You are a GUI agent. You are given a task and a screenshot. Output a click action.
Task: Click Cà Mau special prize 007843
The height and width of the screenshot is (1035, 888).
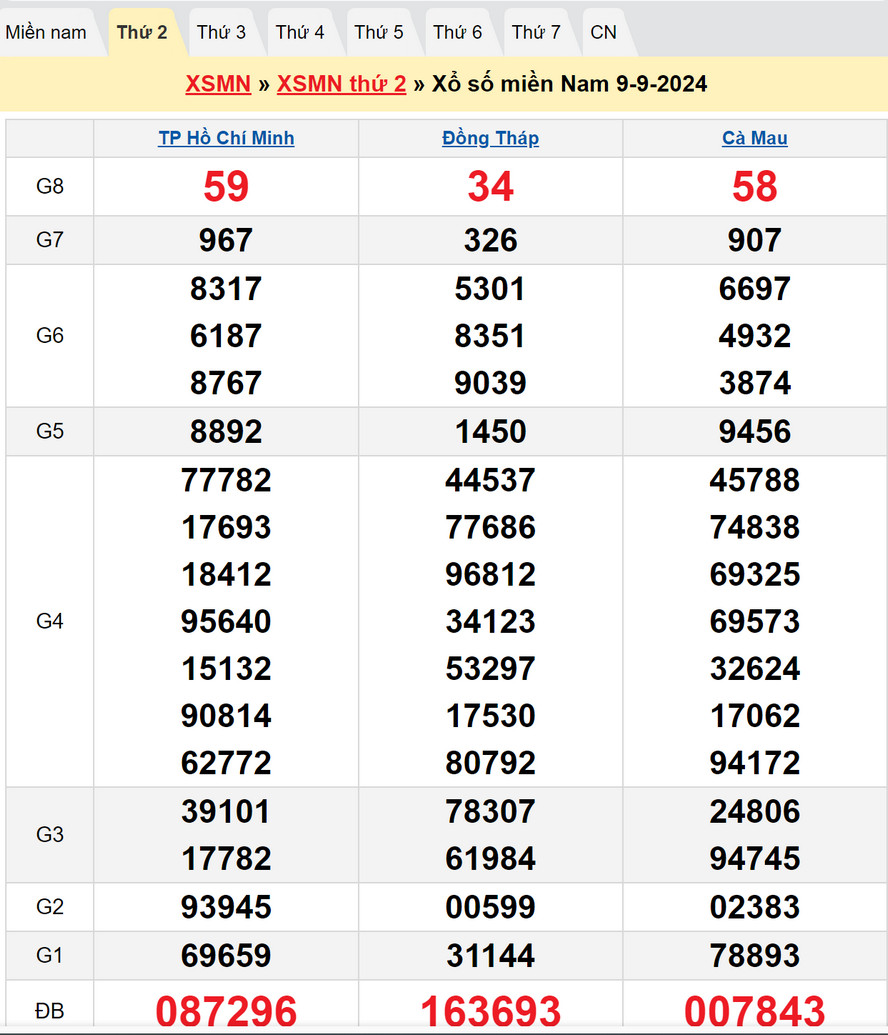pos(754,1011)
